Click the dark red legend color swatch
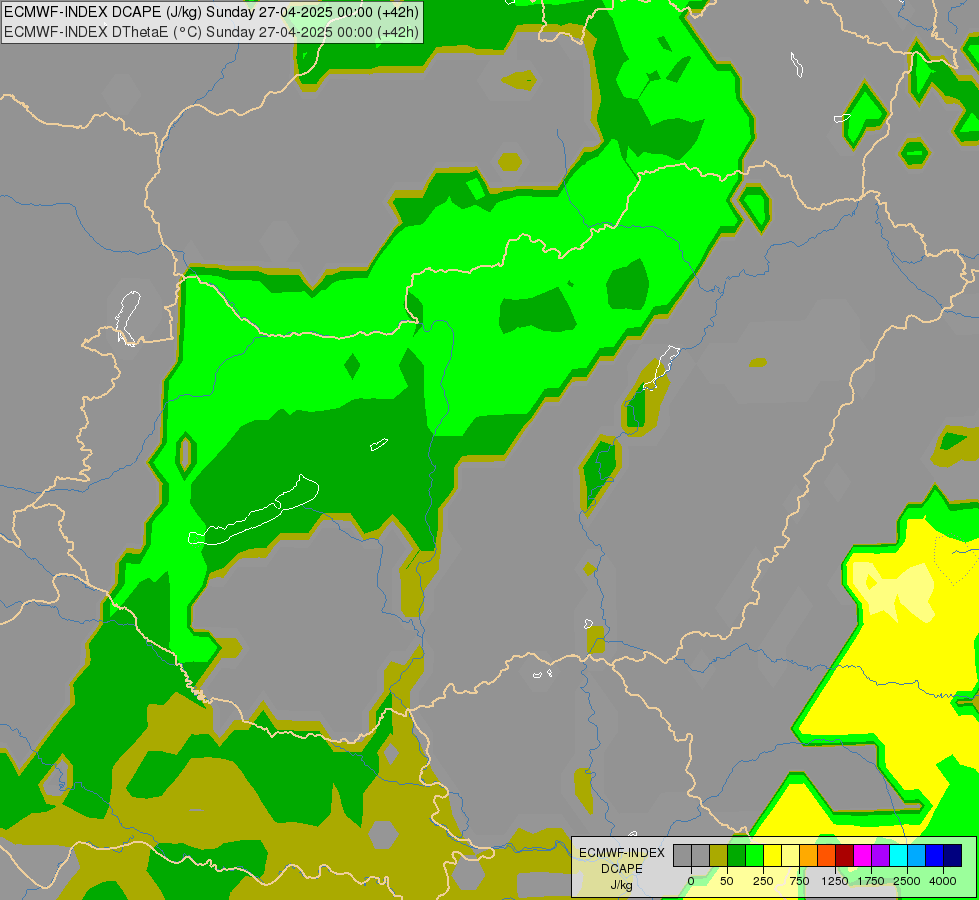979x900 pixels. pos(845,855)
